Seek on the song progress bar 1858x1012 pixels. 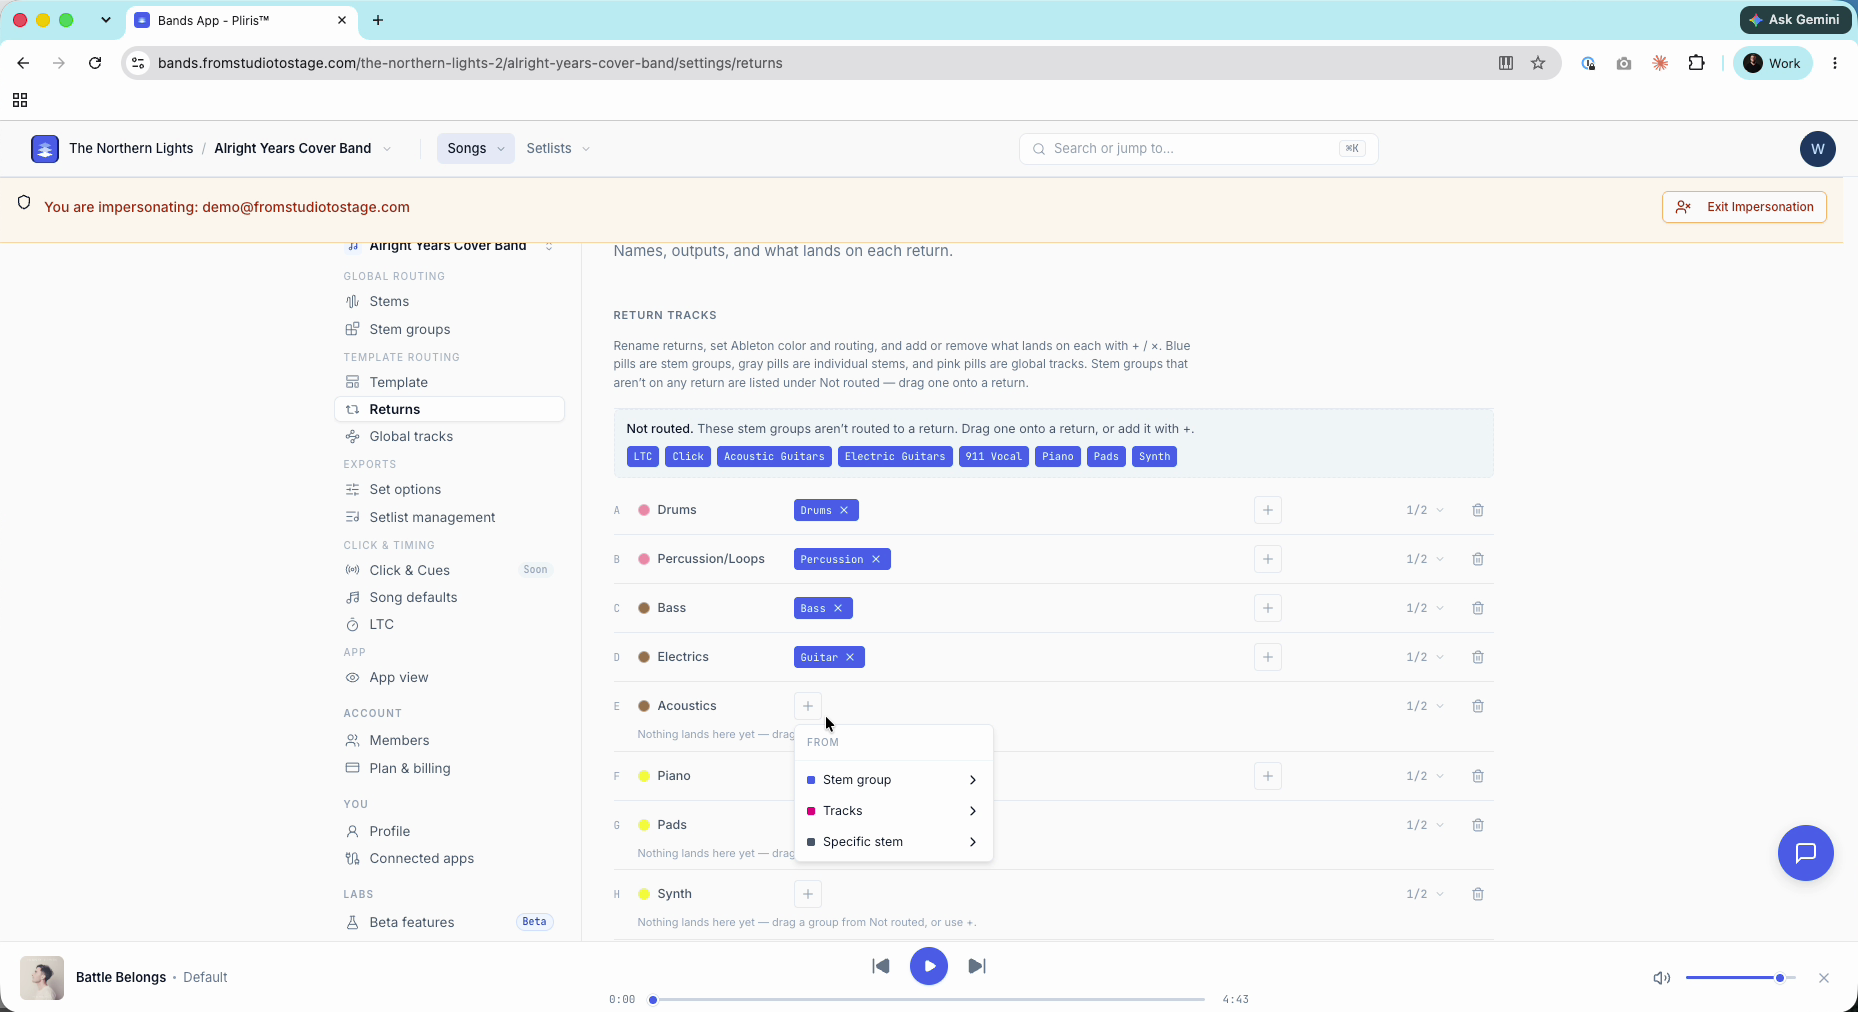[x=928, y=1000]
